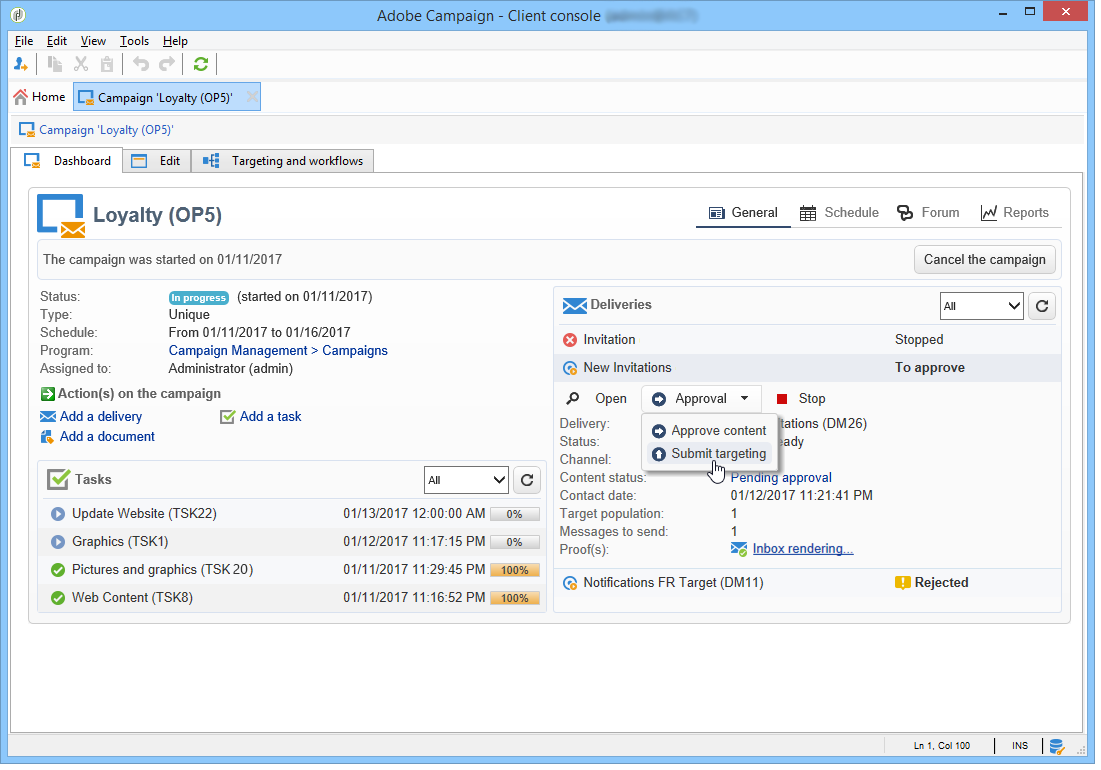Click the Home house icon
1101x770 pixels.
click(20, 97)
